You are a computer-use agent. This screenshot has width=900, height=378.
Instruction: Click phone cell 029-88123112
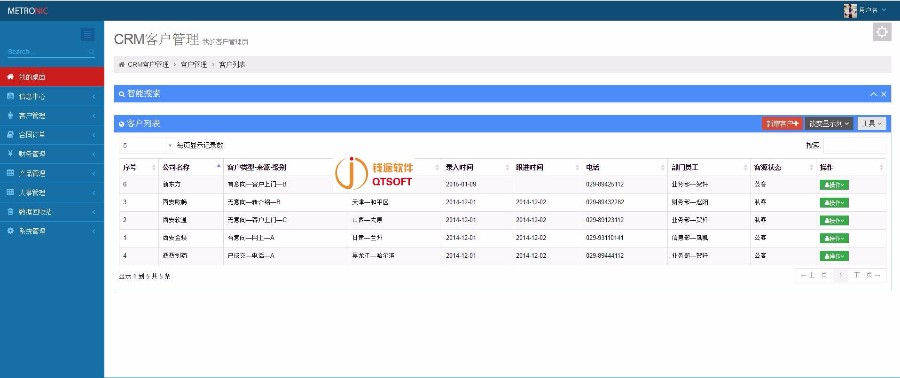click(x=605, y=220)
